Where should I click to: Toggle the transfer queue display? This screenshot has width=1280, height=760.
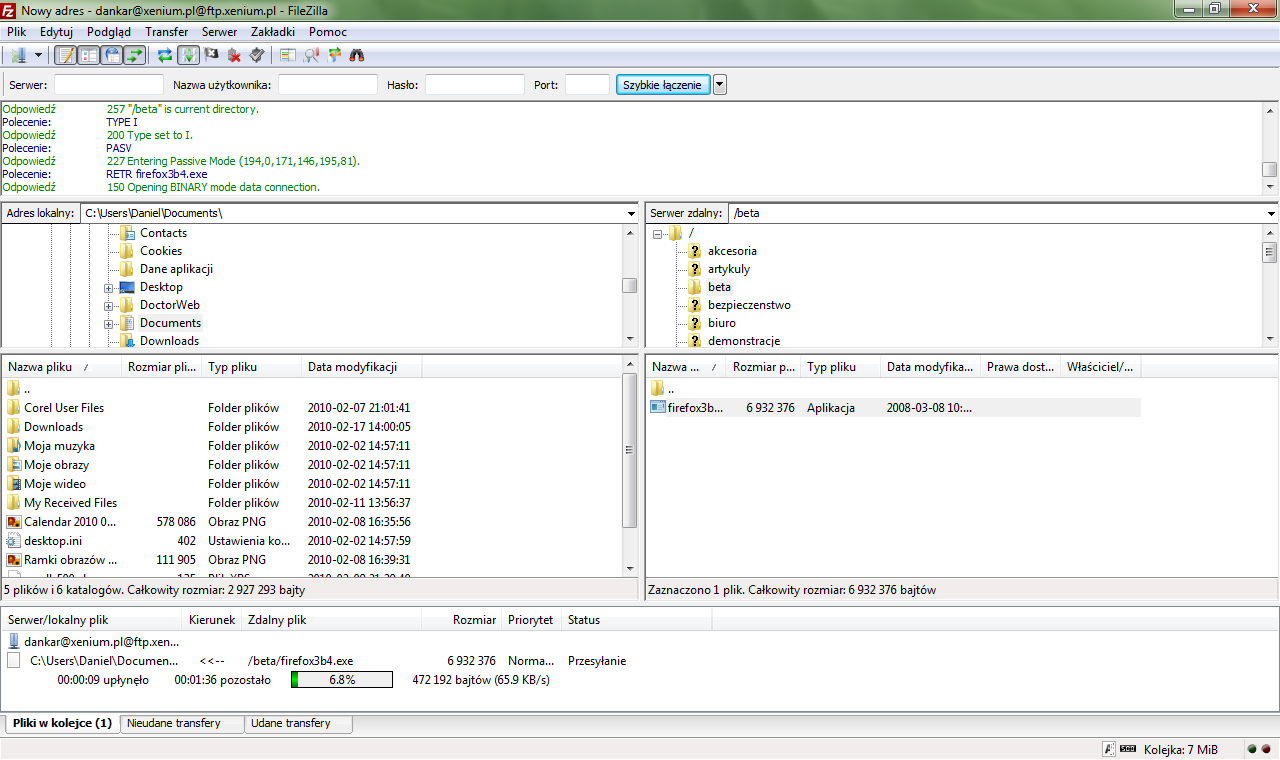(135, 55)
